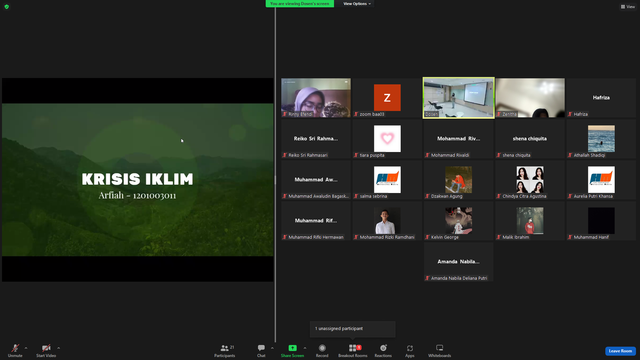Select the Athallah Shadiqi tile

click(x=601, y=139)
